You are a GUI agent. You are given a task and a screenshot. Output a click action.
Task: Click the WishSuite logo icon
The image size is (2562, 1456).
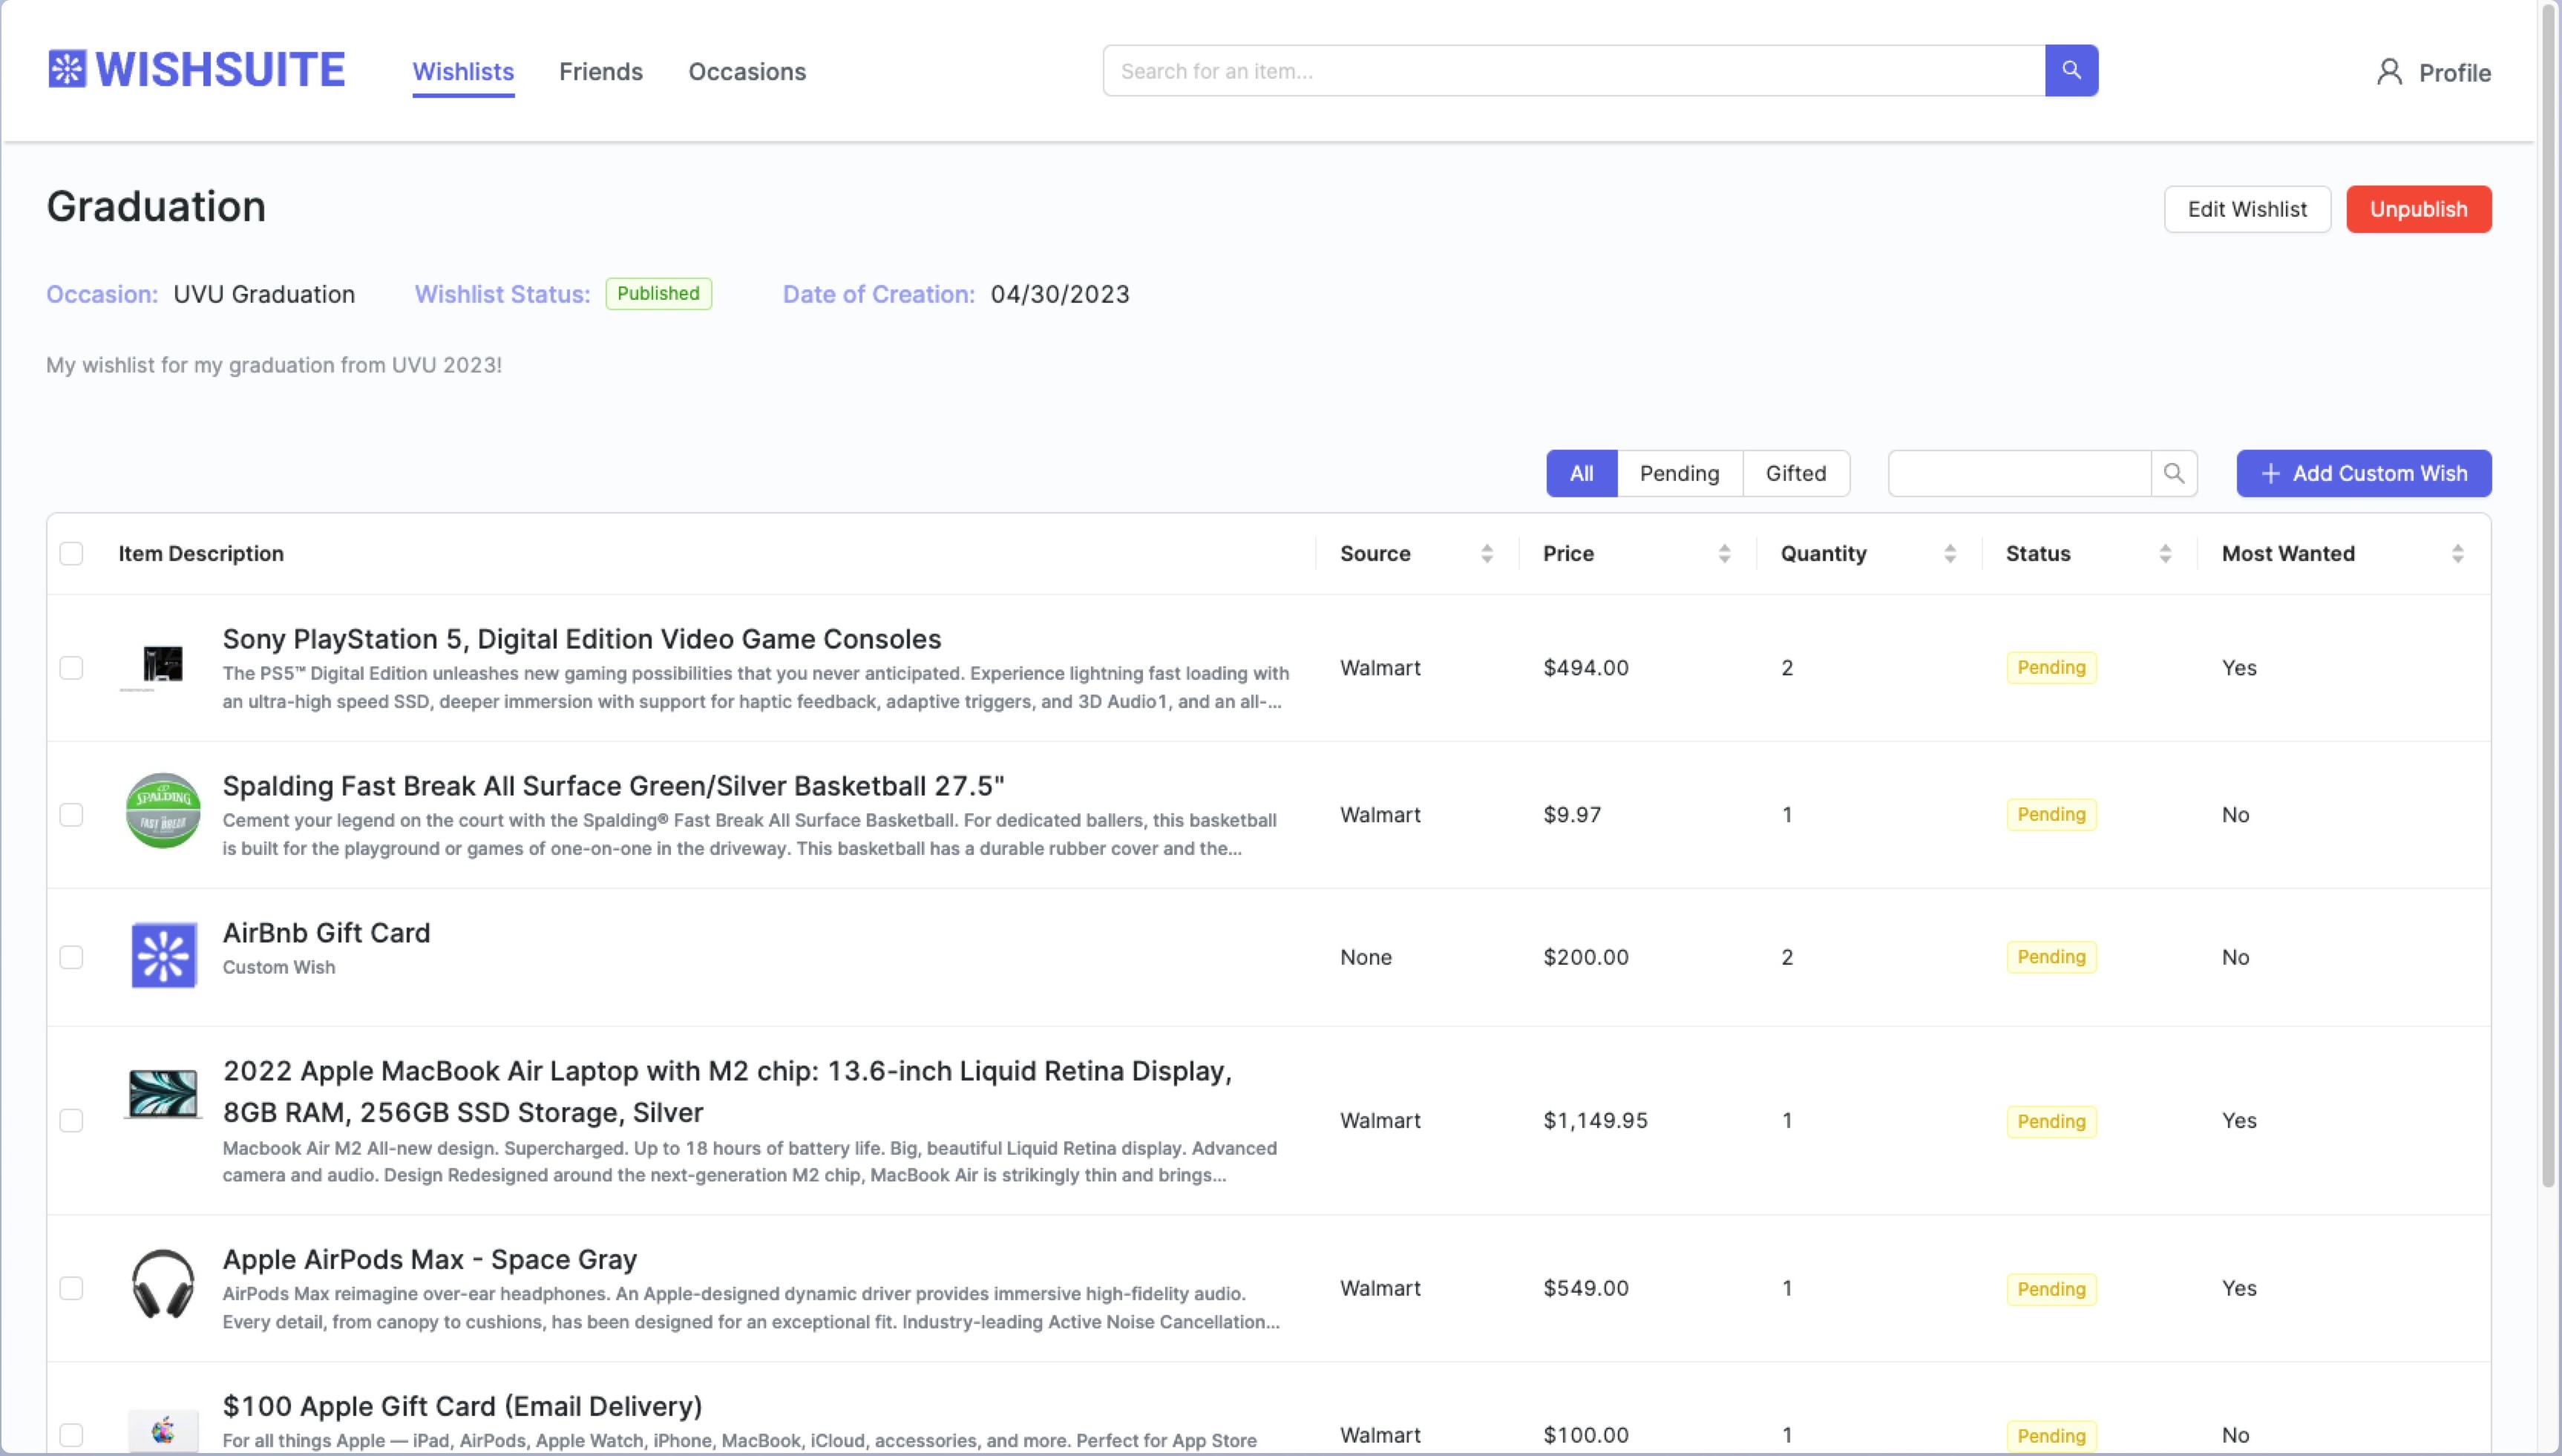(67, 69)
